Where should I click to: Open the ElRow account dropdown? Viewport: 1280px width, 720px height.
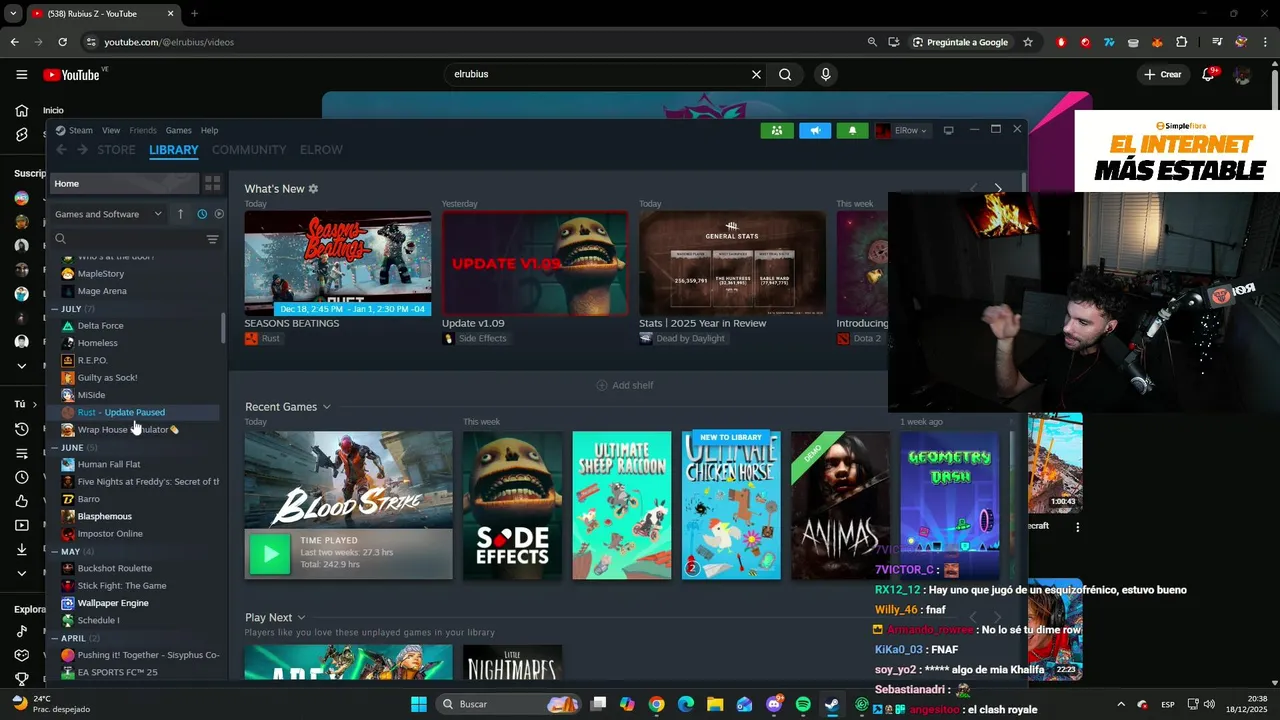tap(902, 130)
